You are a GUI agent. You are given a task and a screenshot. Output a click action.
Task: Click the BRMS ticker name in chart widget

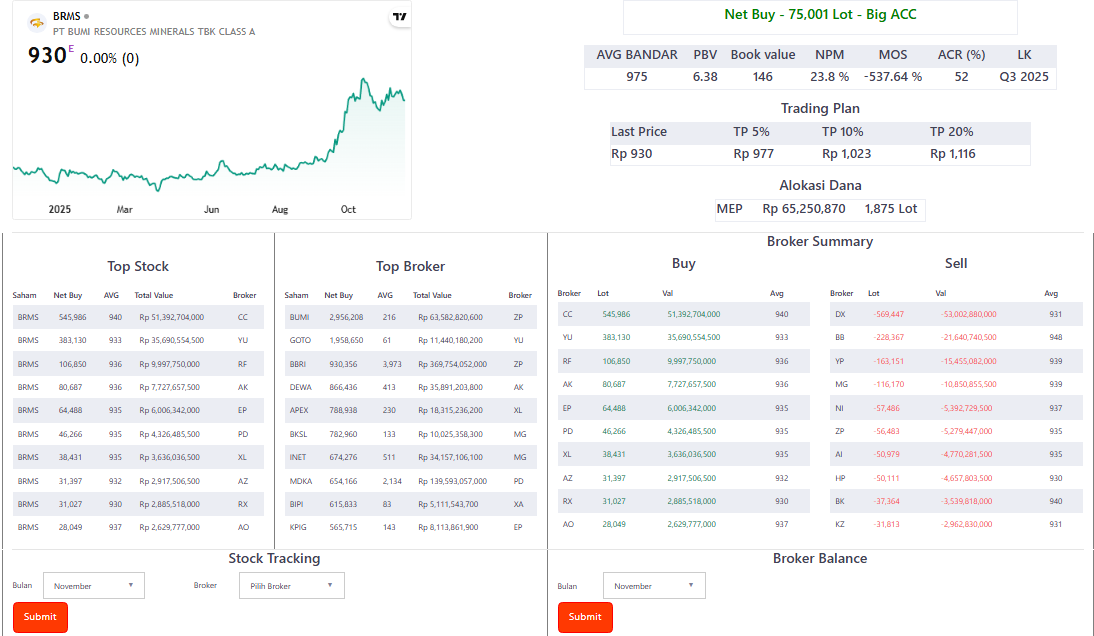point(66,17)
